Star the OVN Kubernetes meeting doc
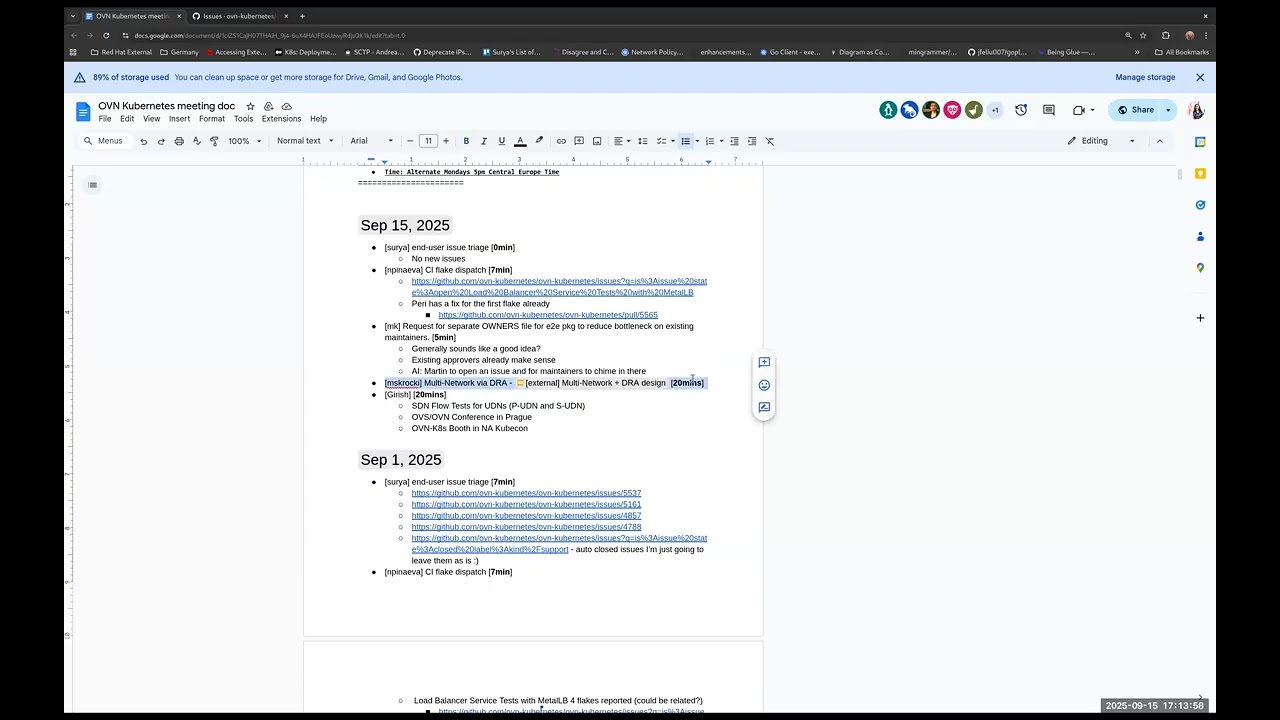Image resolution: width=1280 pixels, height=720 pixels. tap(250, 106)
